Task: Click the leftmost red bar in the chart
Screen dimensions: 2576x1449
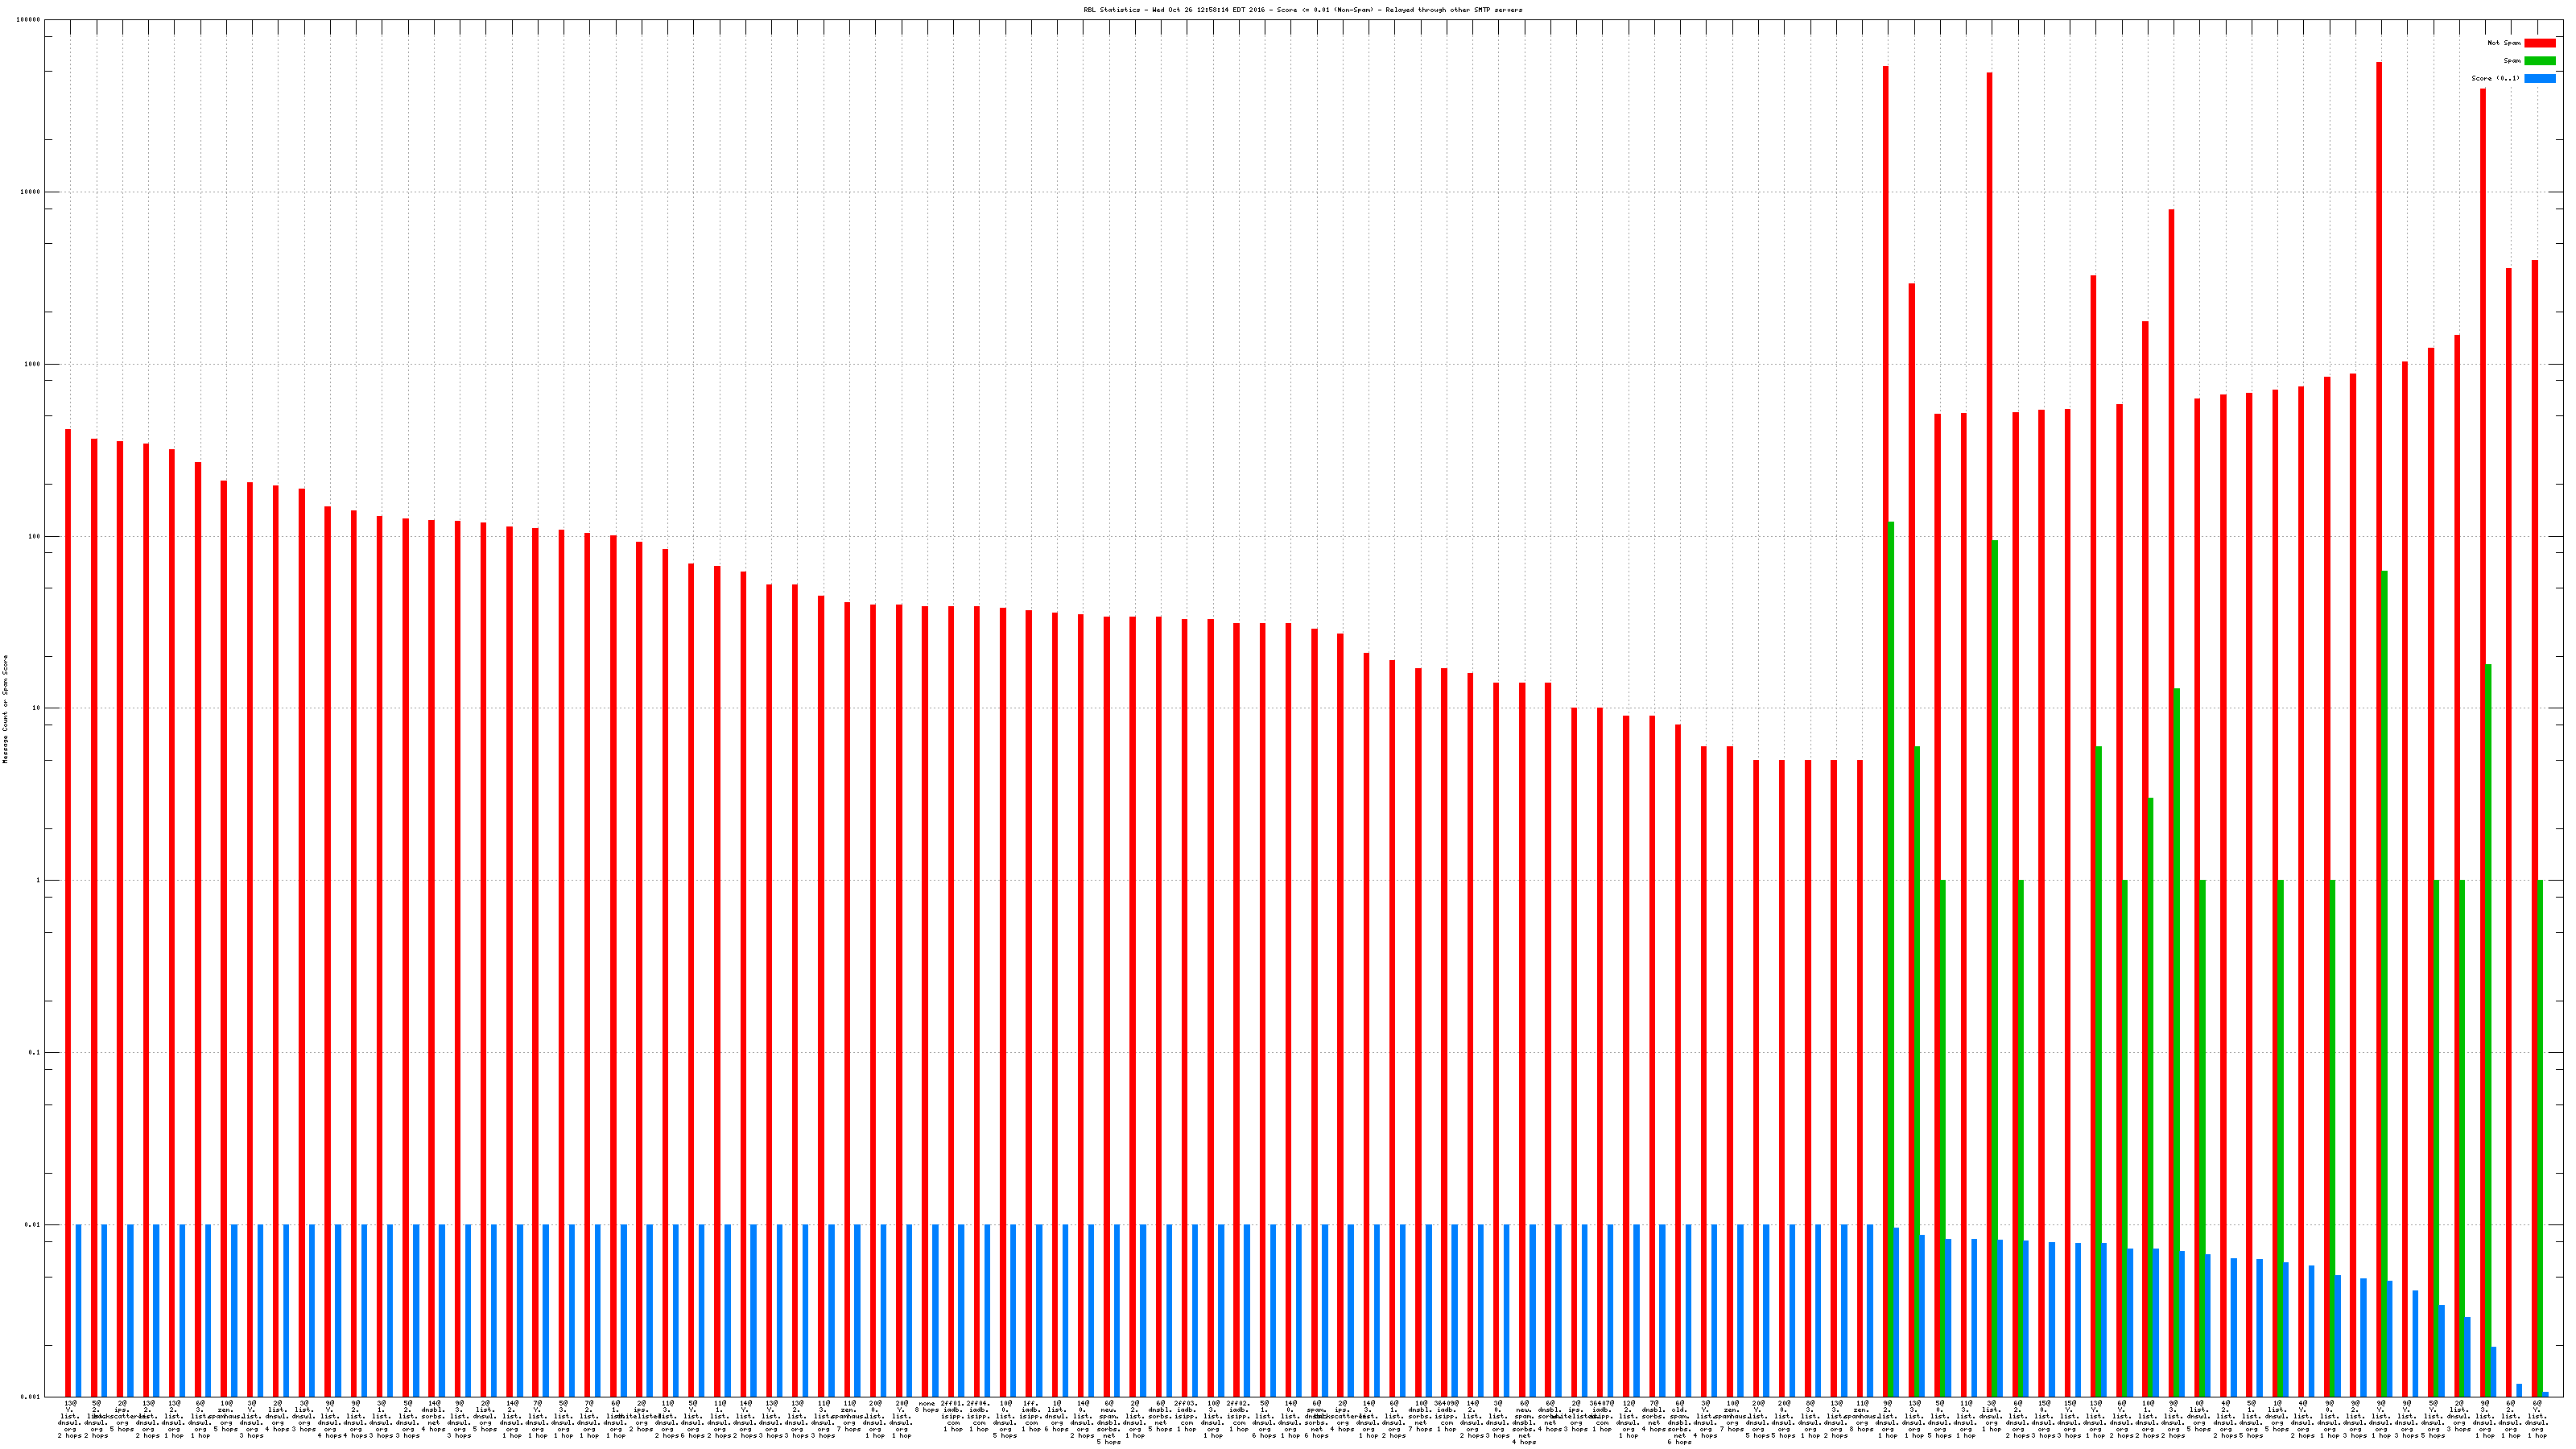Action: (68, 900)
